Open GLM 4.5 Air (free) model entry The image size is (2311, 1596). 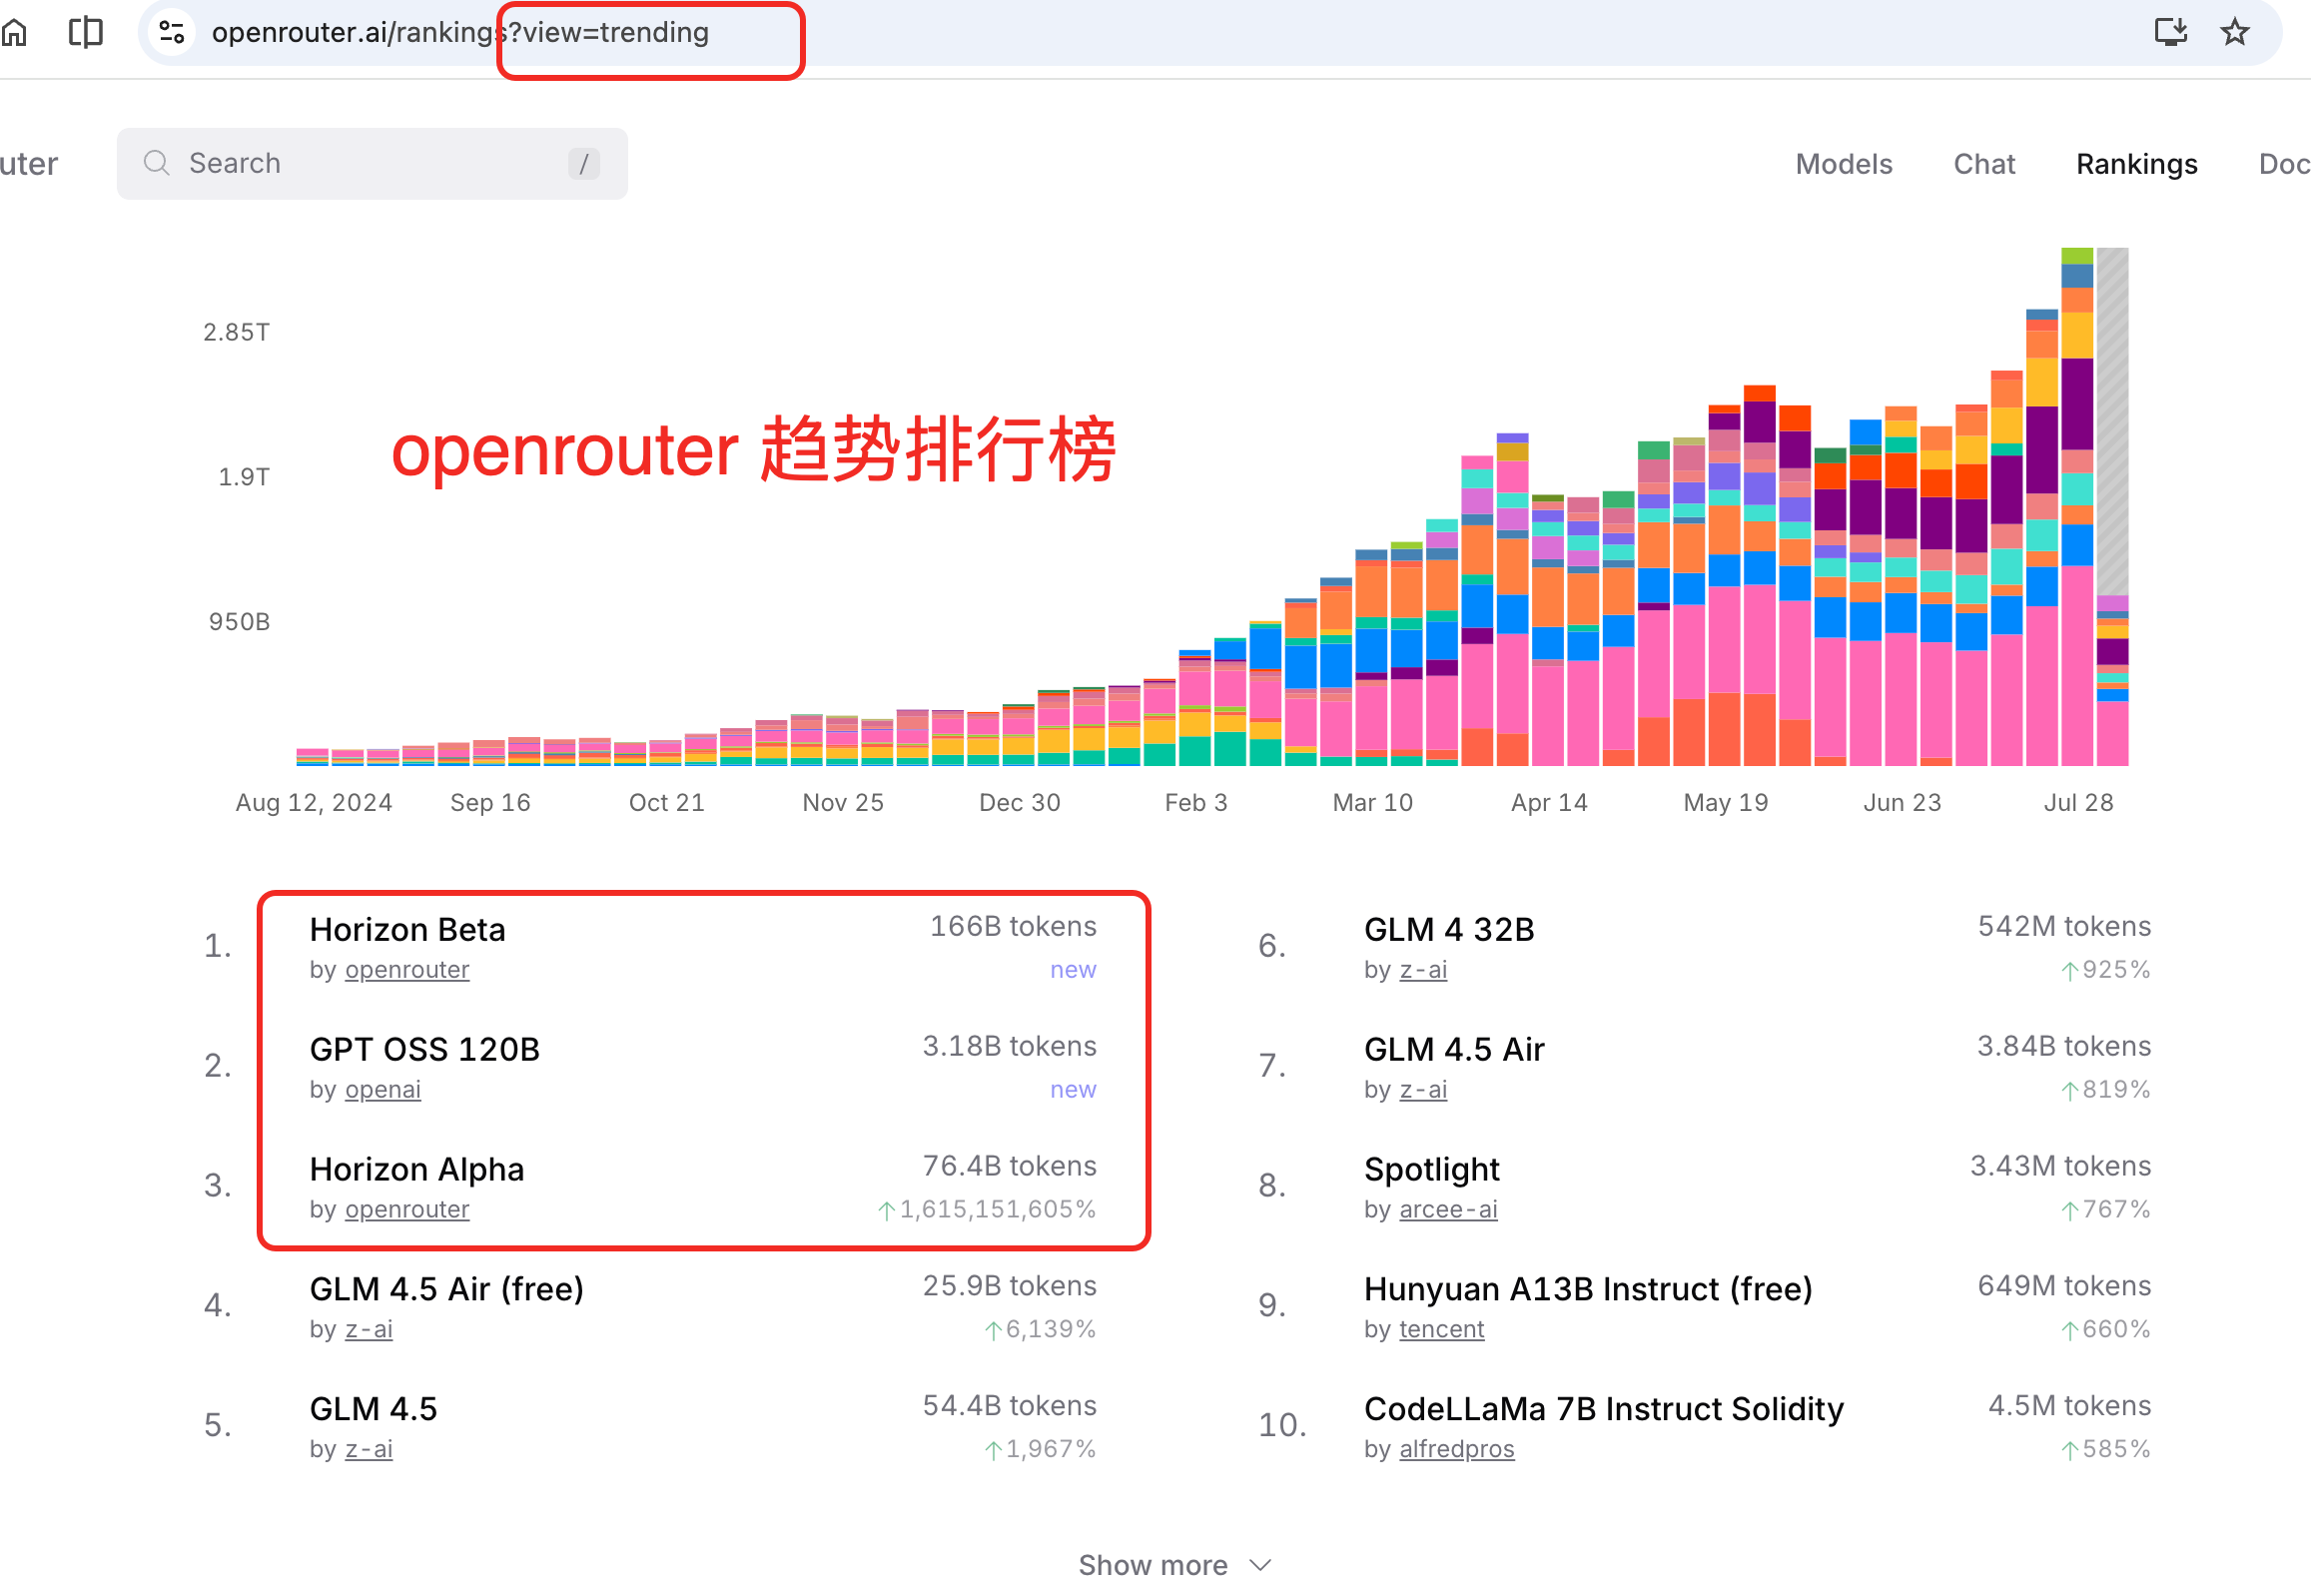(446, 1289)
